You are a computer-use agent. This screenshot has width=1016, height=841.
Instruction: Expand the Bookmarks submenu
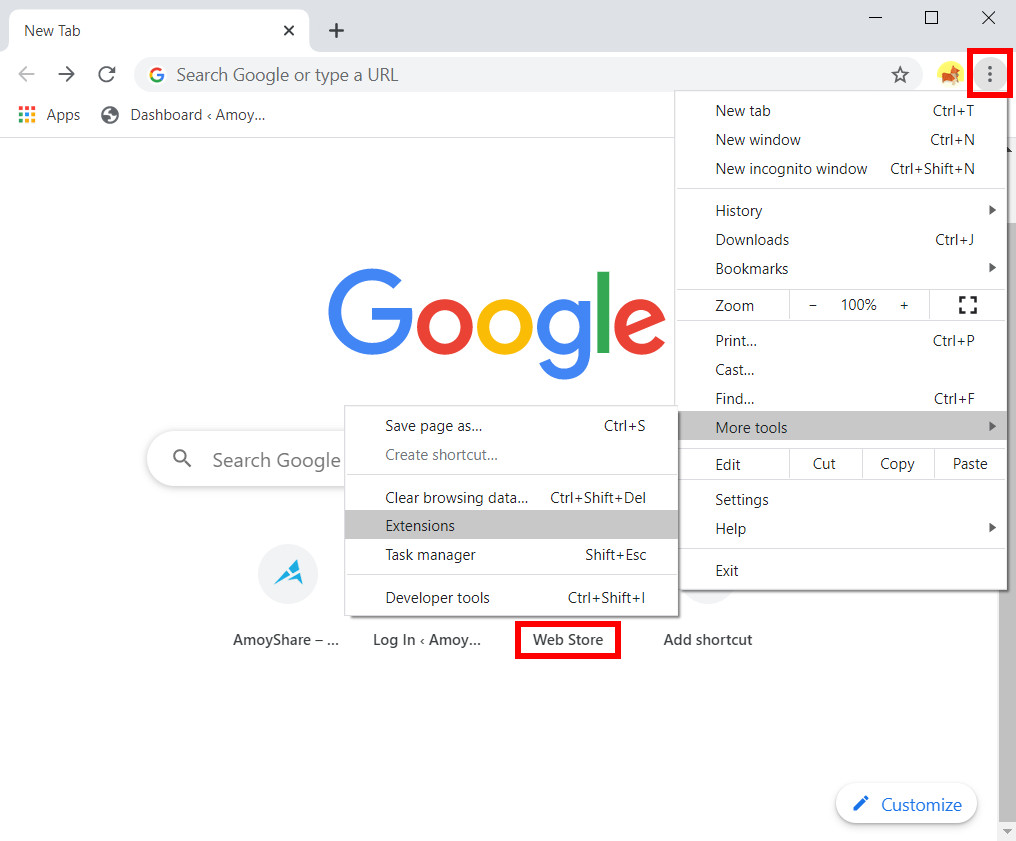pos(842,269)
